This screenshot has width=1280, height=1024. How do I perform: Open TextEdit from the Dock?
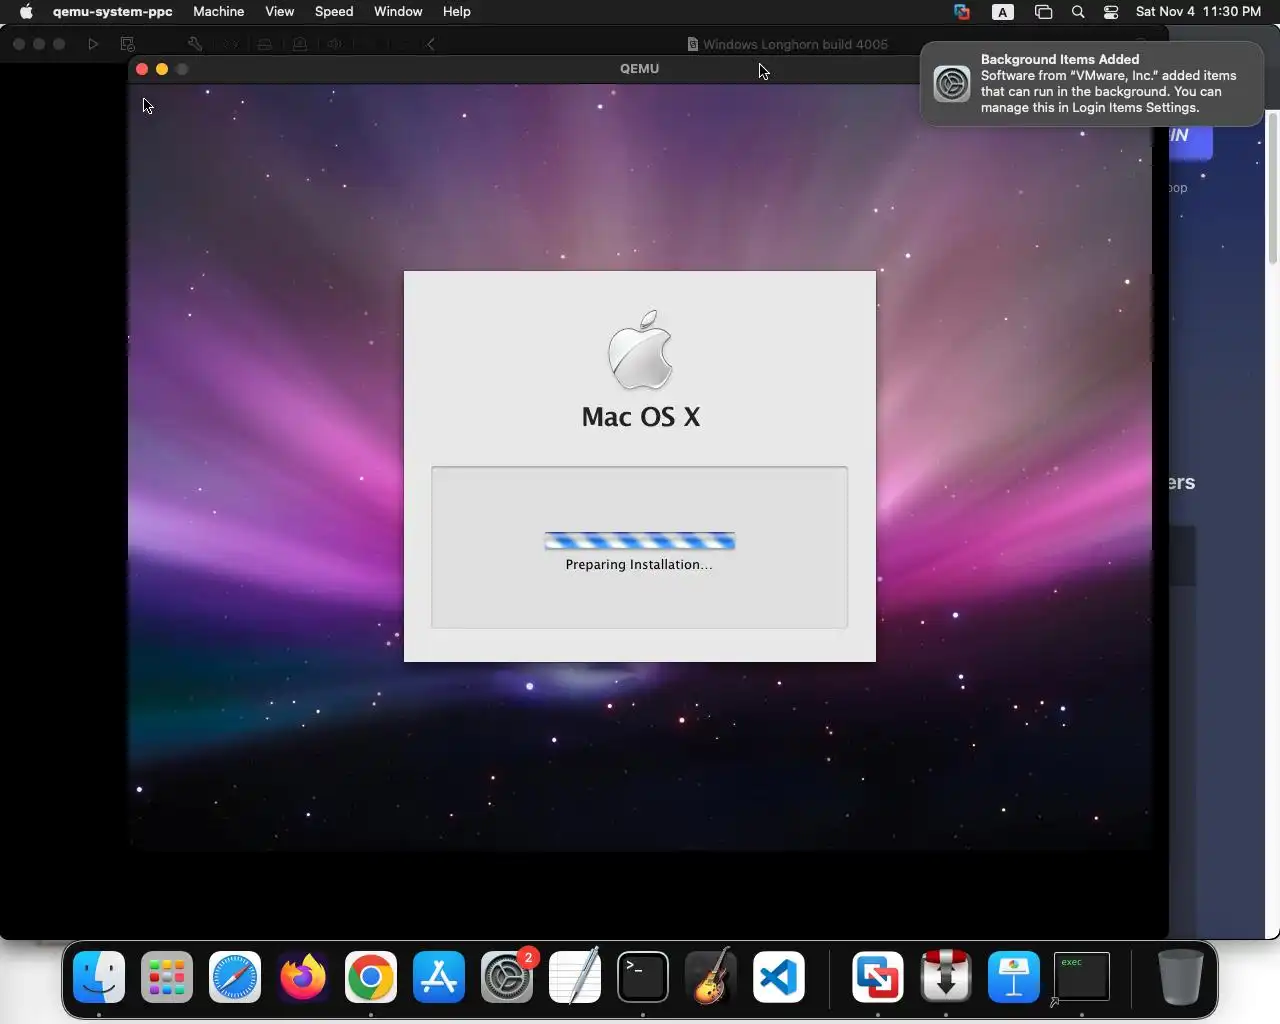pyautogui.click(x=575, y=977)
